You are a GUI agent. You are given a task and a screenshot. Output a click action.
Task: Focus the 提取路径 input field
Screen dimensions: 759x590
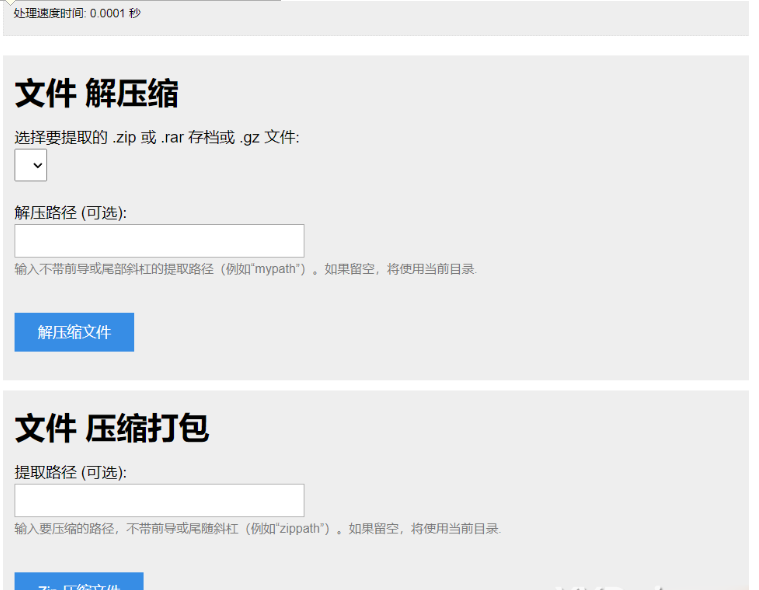click(159, 501)
